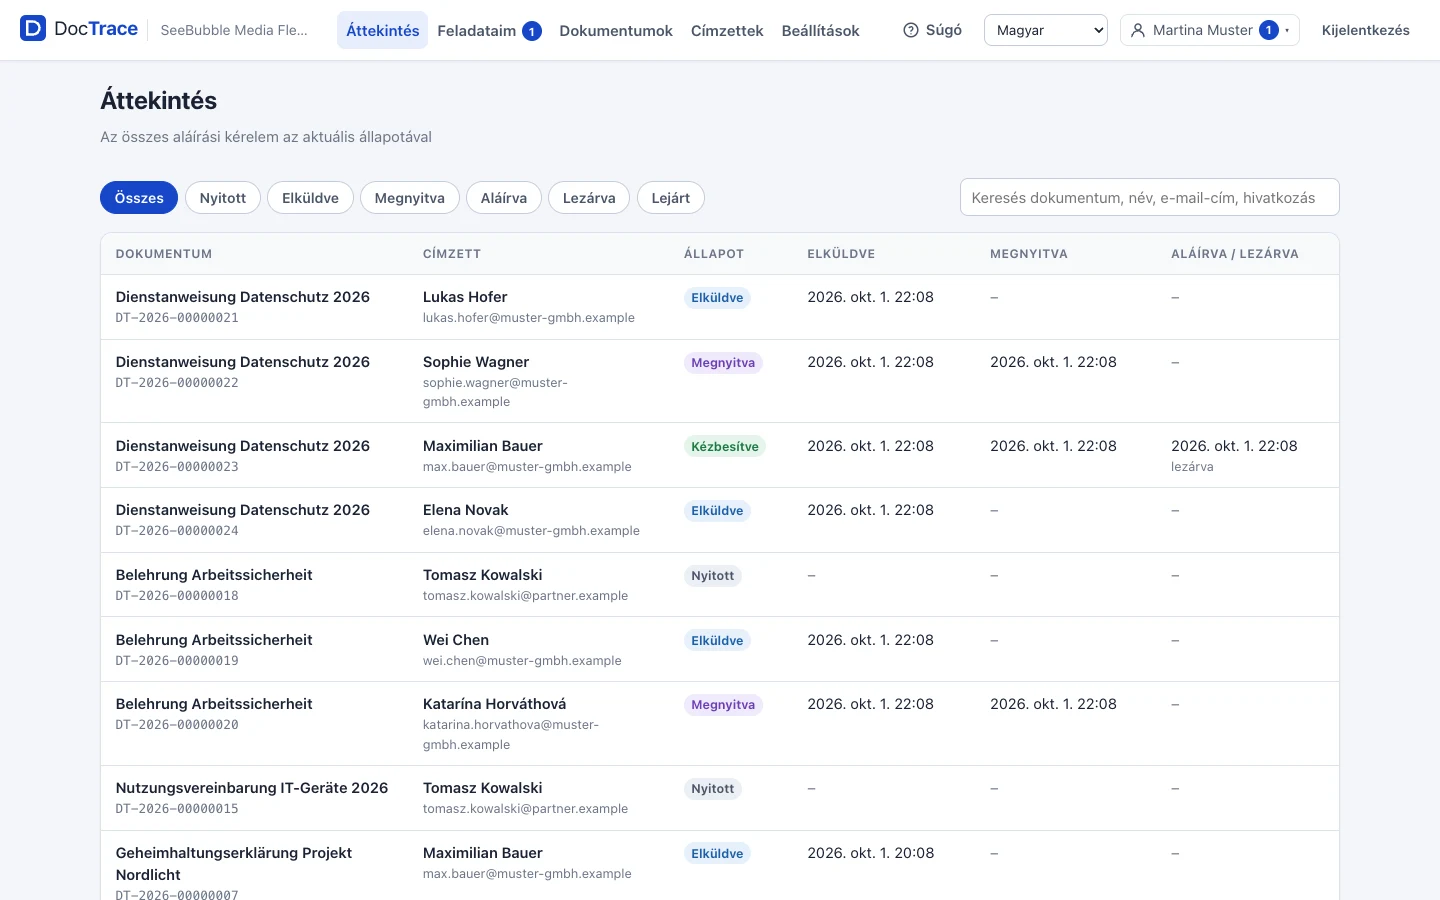Click recipient name Sophie Wagner
Viewport: 1440px width, 900px height.
(476, 362)
